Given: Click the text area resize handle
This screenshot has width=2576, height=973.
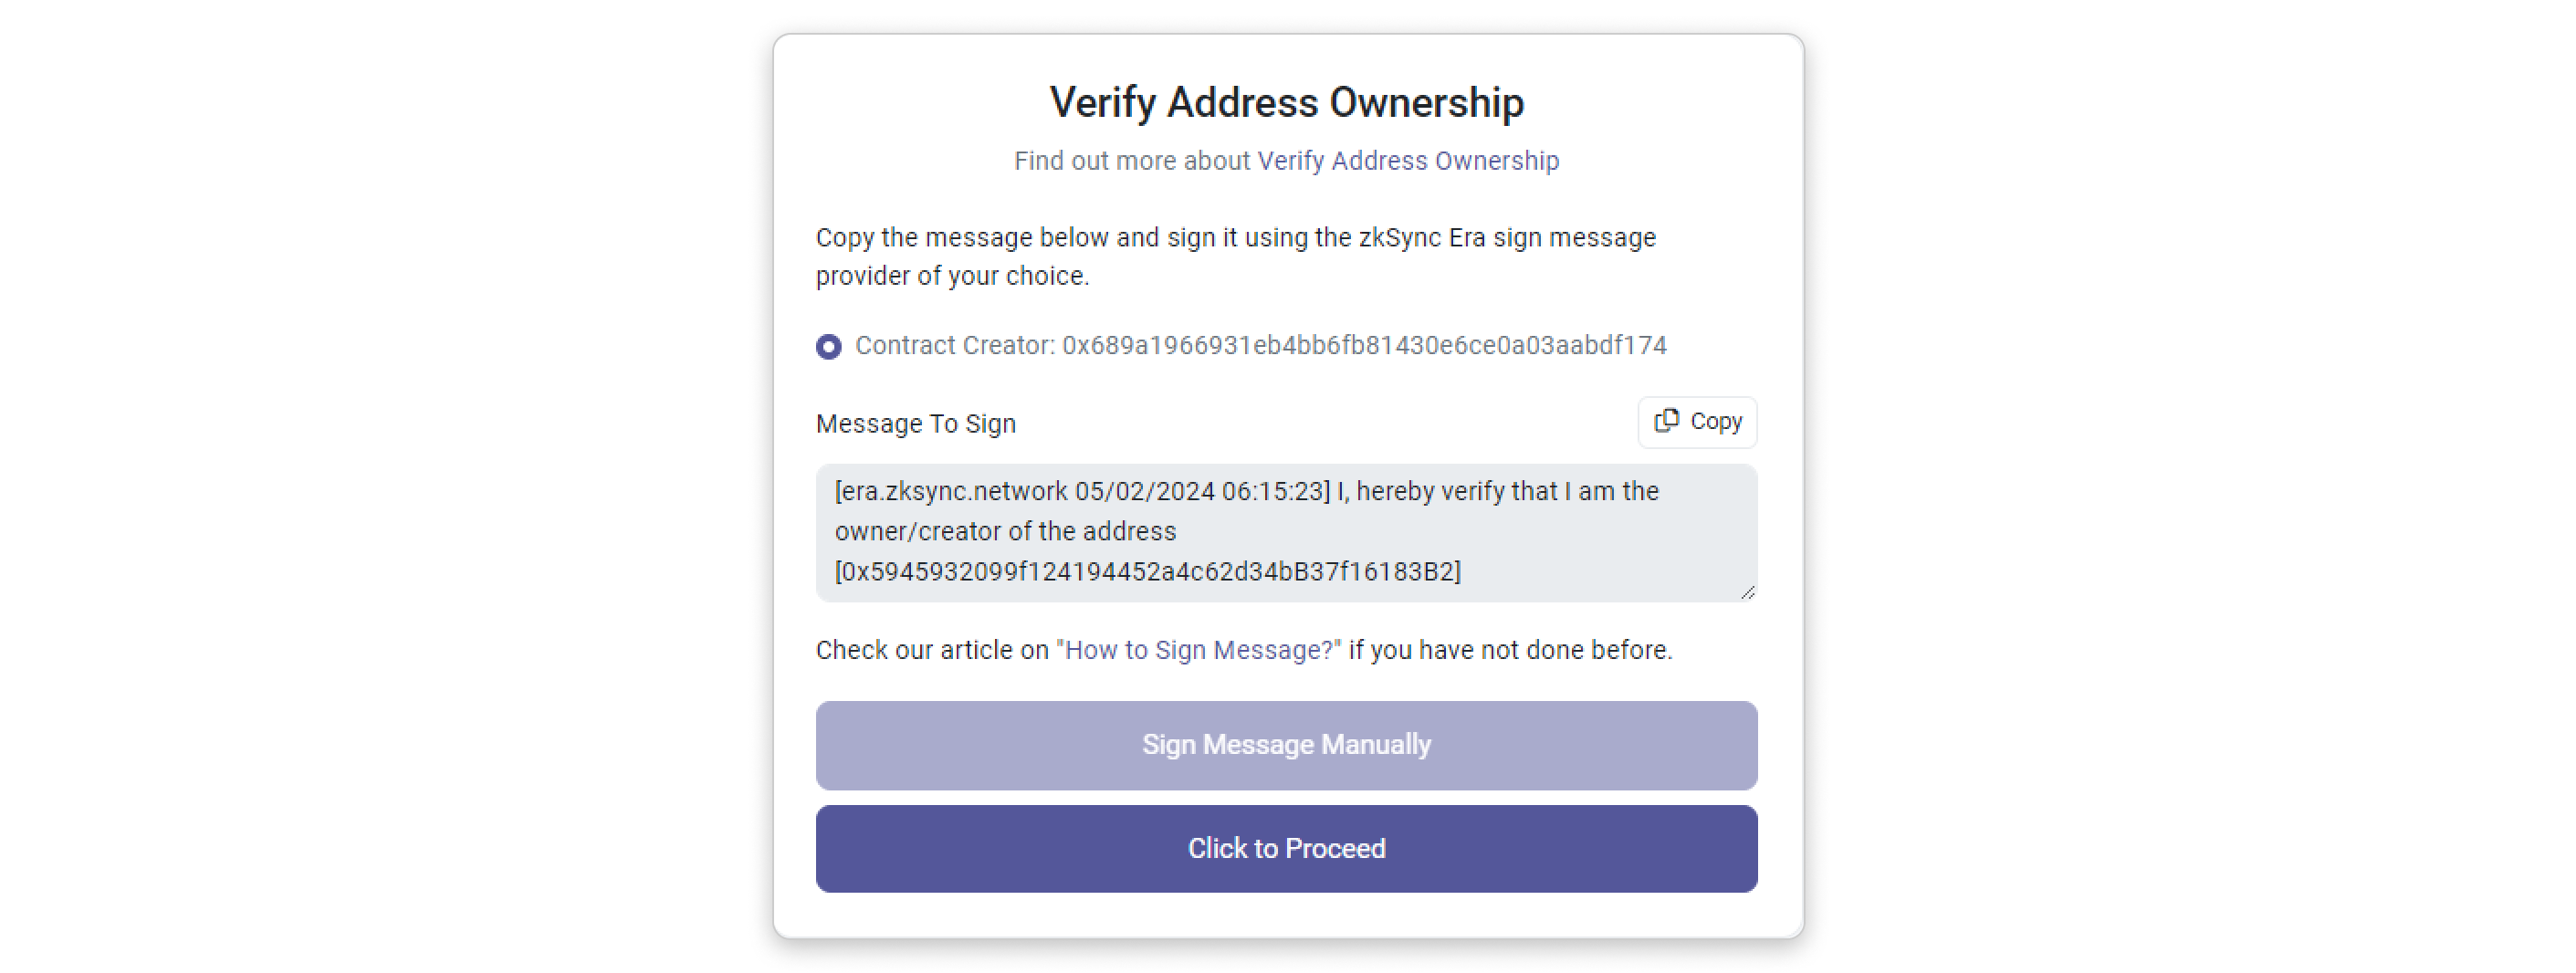Looking at the screenshot, I should (1747, 593).
